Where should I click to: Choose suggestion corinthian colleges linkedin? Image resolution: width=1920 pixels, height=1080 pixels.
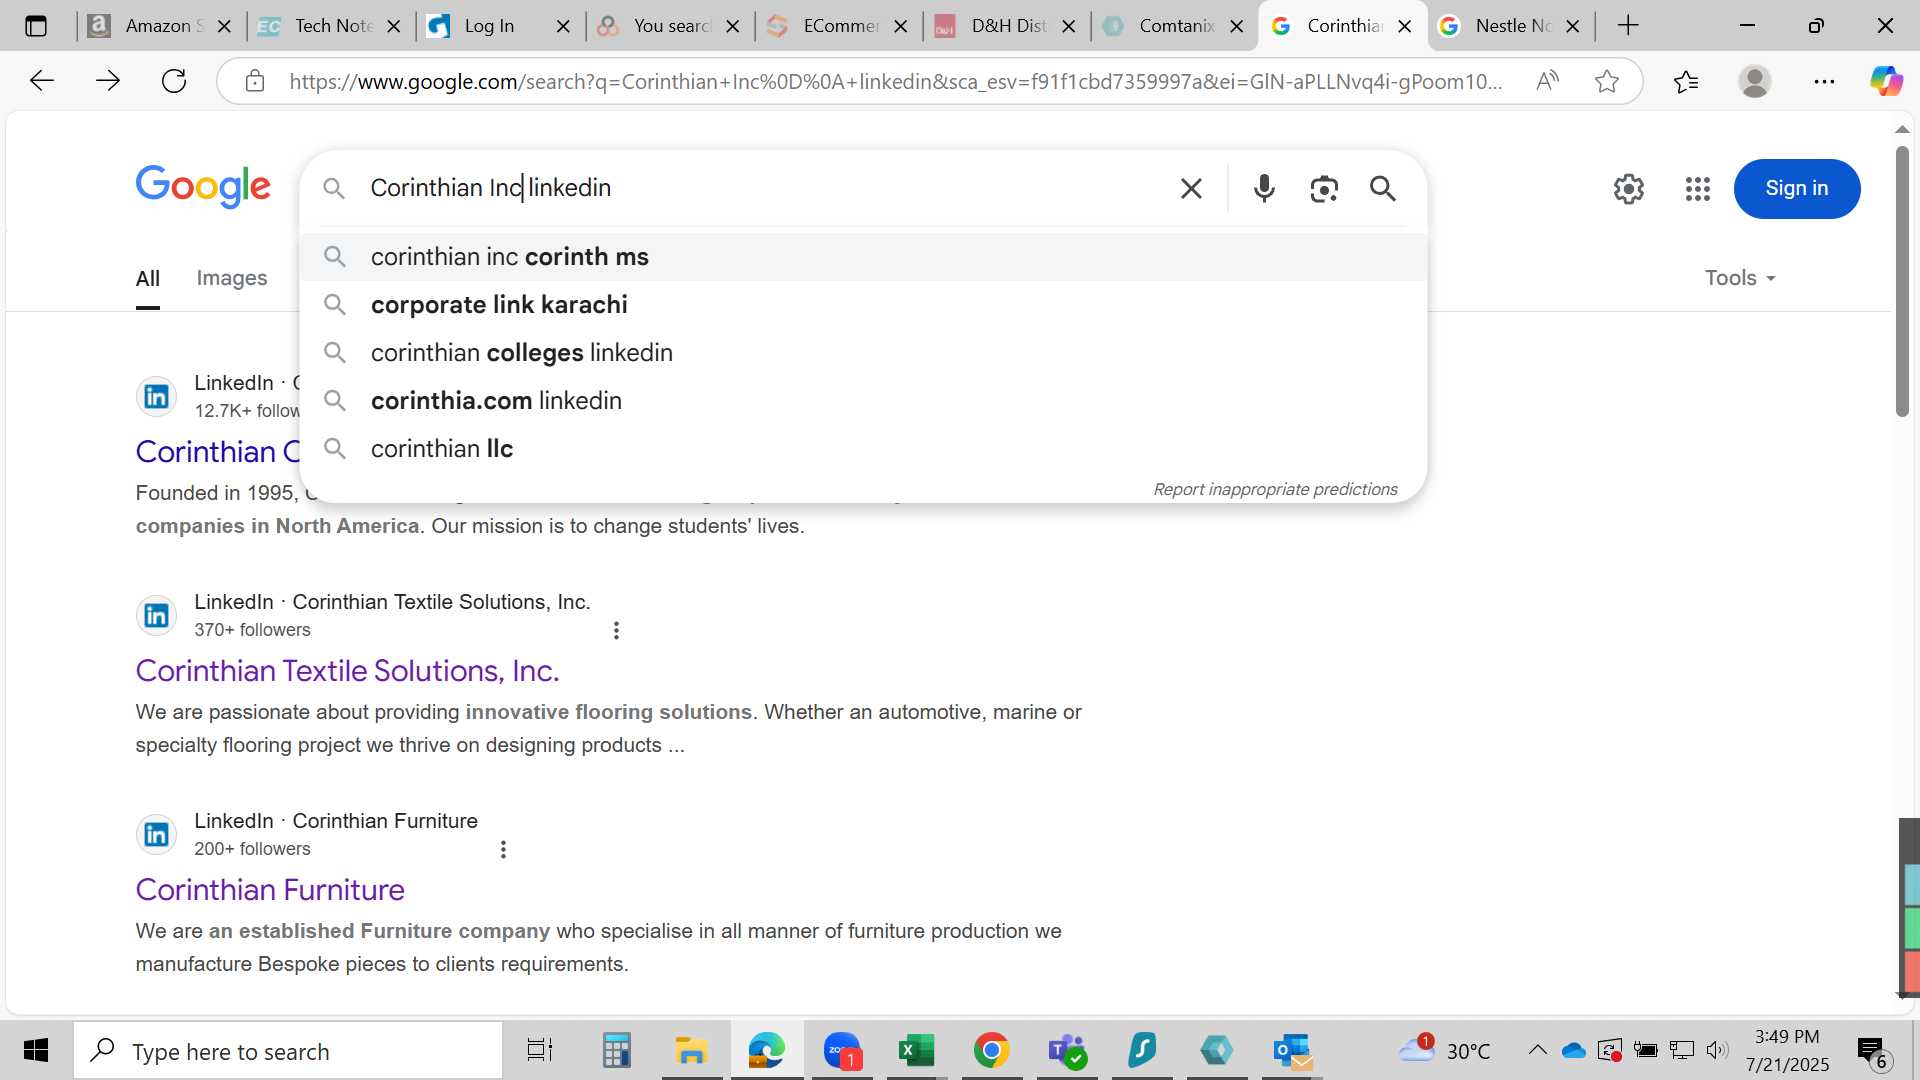[x=864, y=353]
